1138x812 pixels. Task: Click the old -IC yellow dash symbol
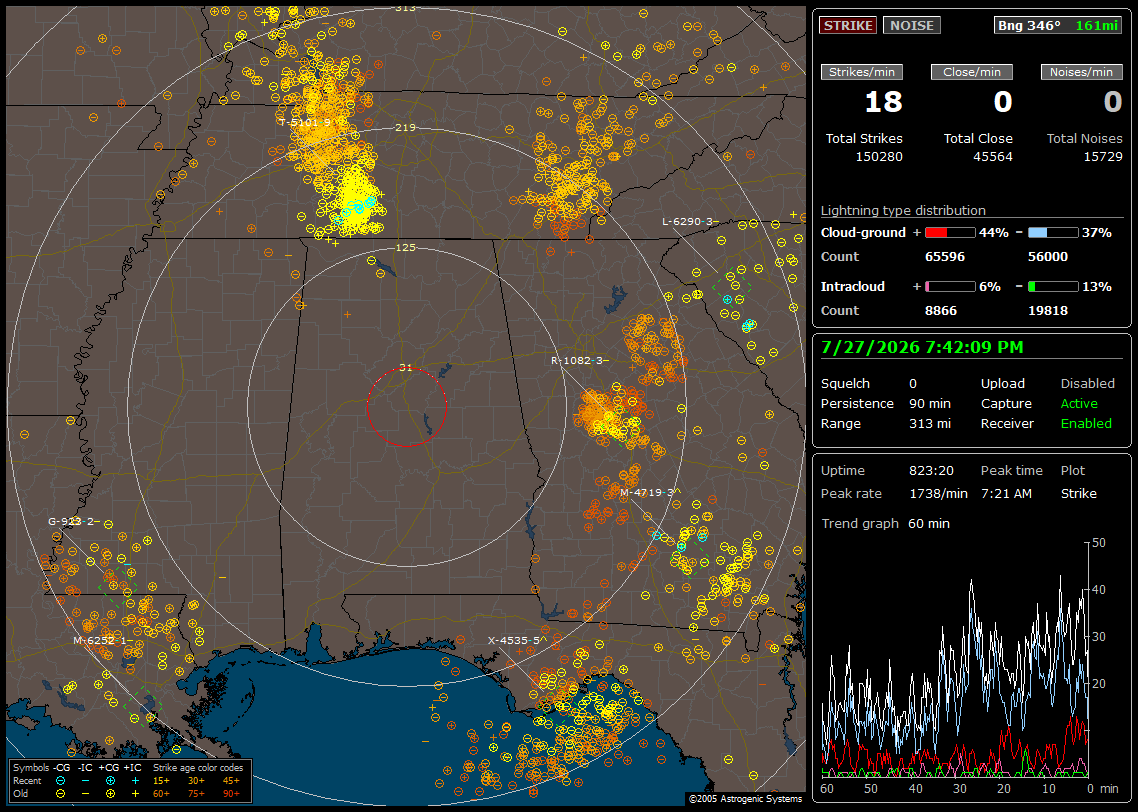pyautogui.click(x=86, y=794)
